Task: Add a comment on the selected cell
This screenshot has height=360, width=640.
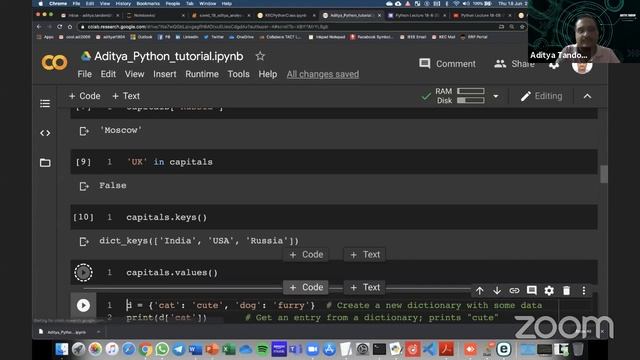Action: (531, 290)
